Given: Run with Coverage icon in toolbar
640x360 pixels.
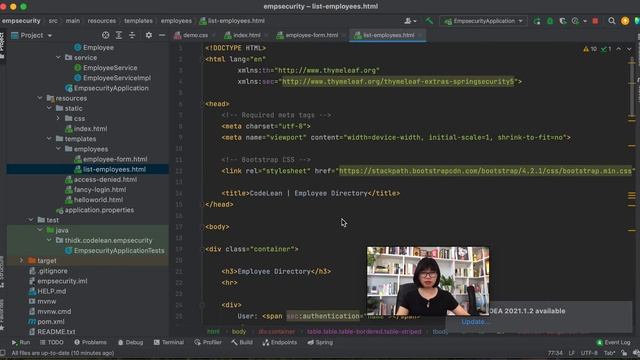Looking at the screenshot, I should point(563,21).
